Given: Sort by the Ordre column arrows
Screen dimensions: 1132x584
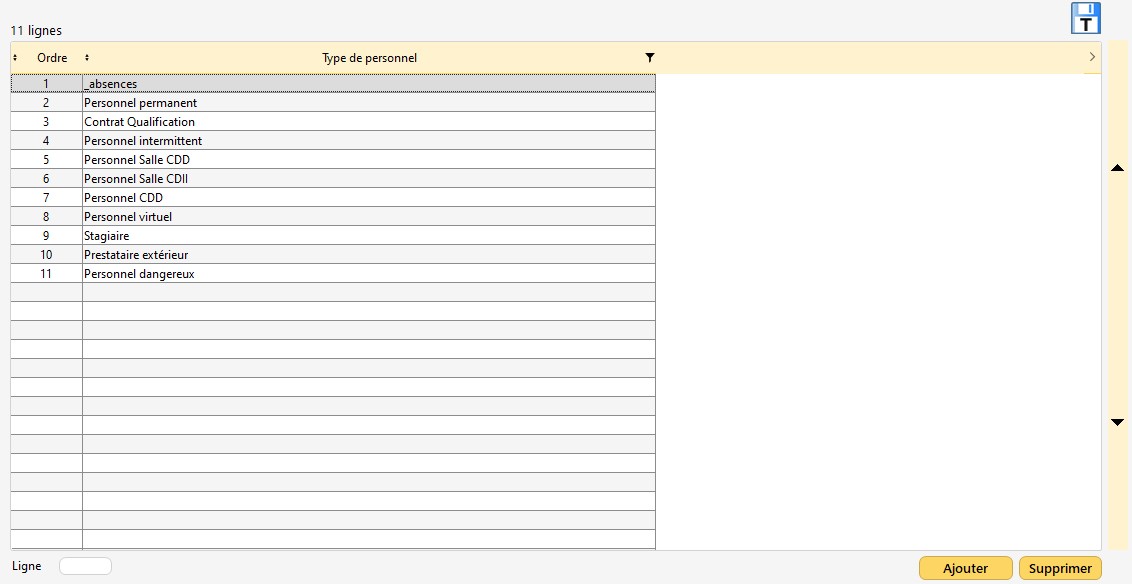Looking at the screenshot, I should tap(15, 58).
